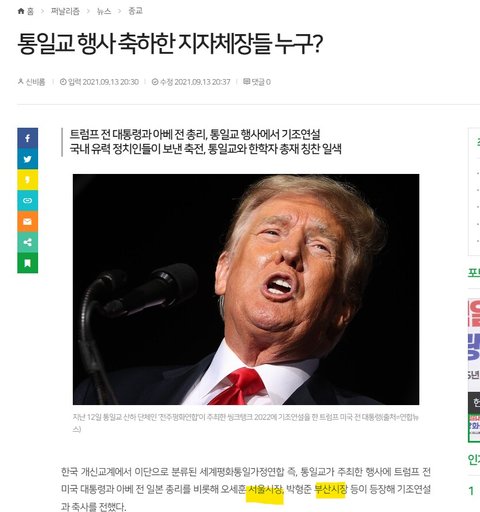Copy article link with chain icon

point(28,201)
